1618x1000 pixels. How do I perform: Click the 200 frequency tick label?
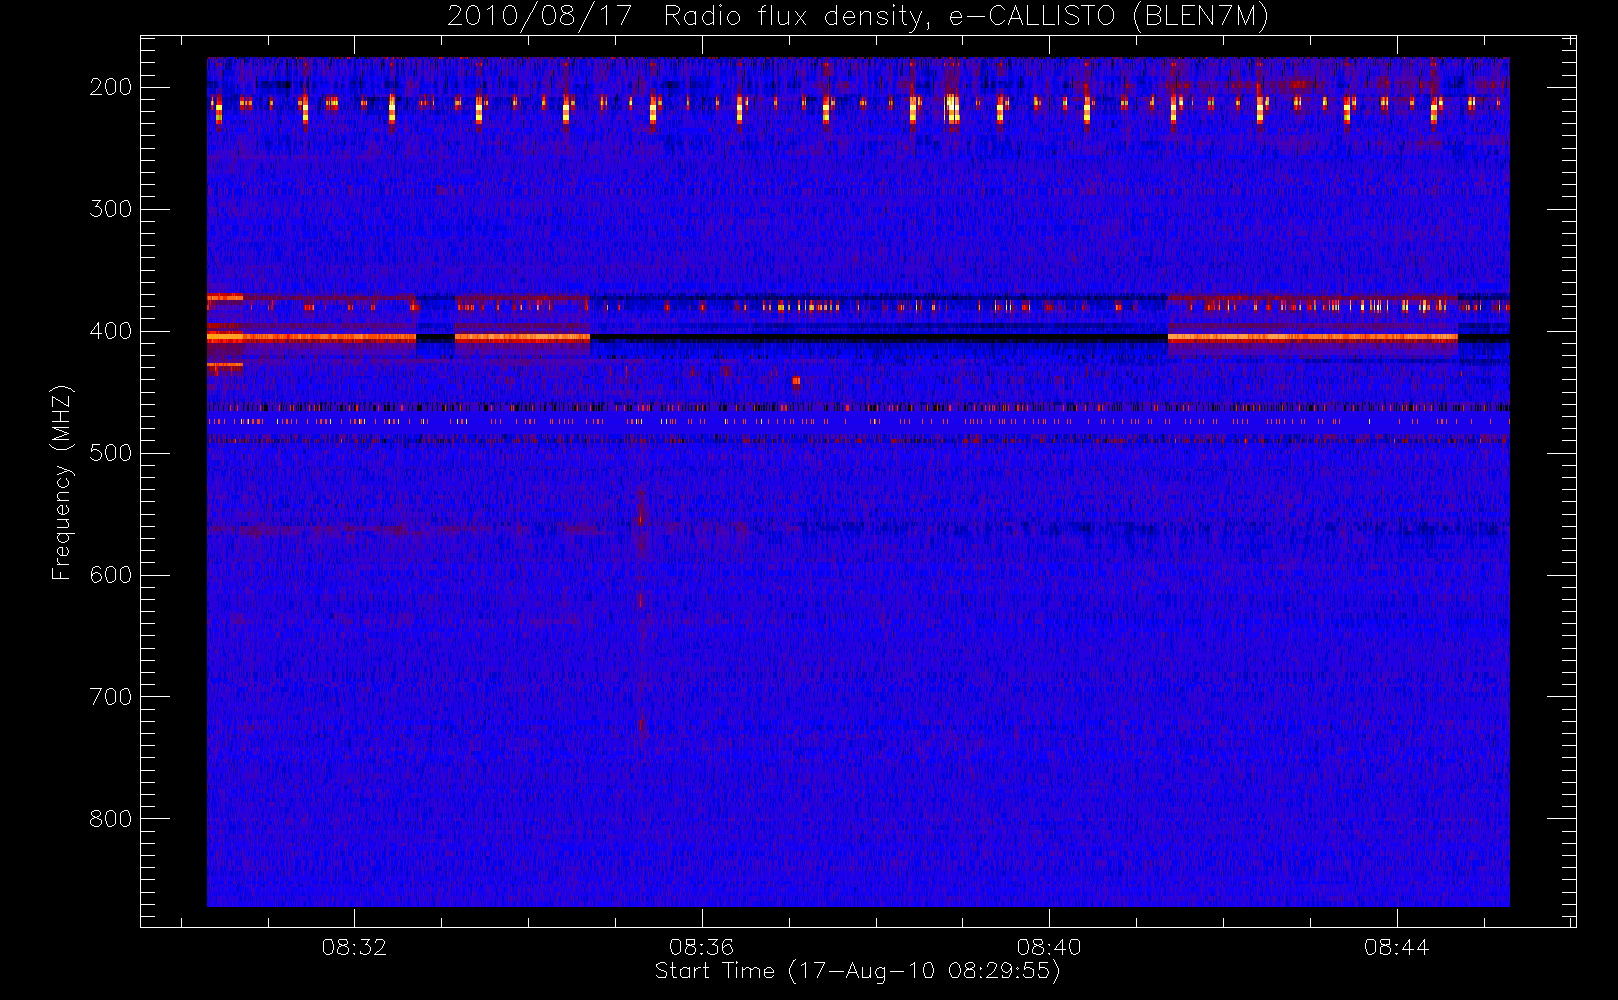[111, 87]
